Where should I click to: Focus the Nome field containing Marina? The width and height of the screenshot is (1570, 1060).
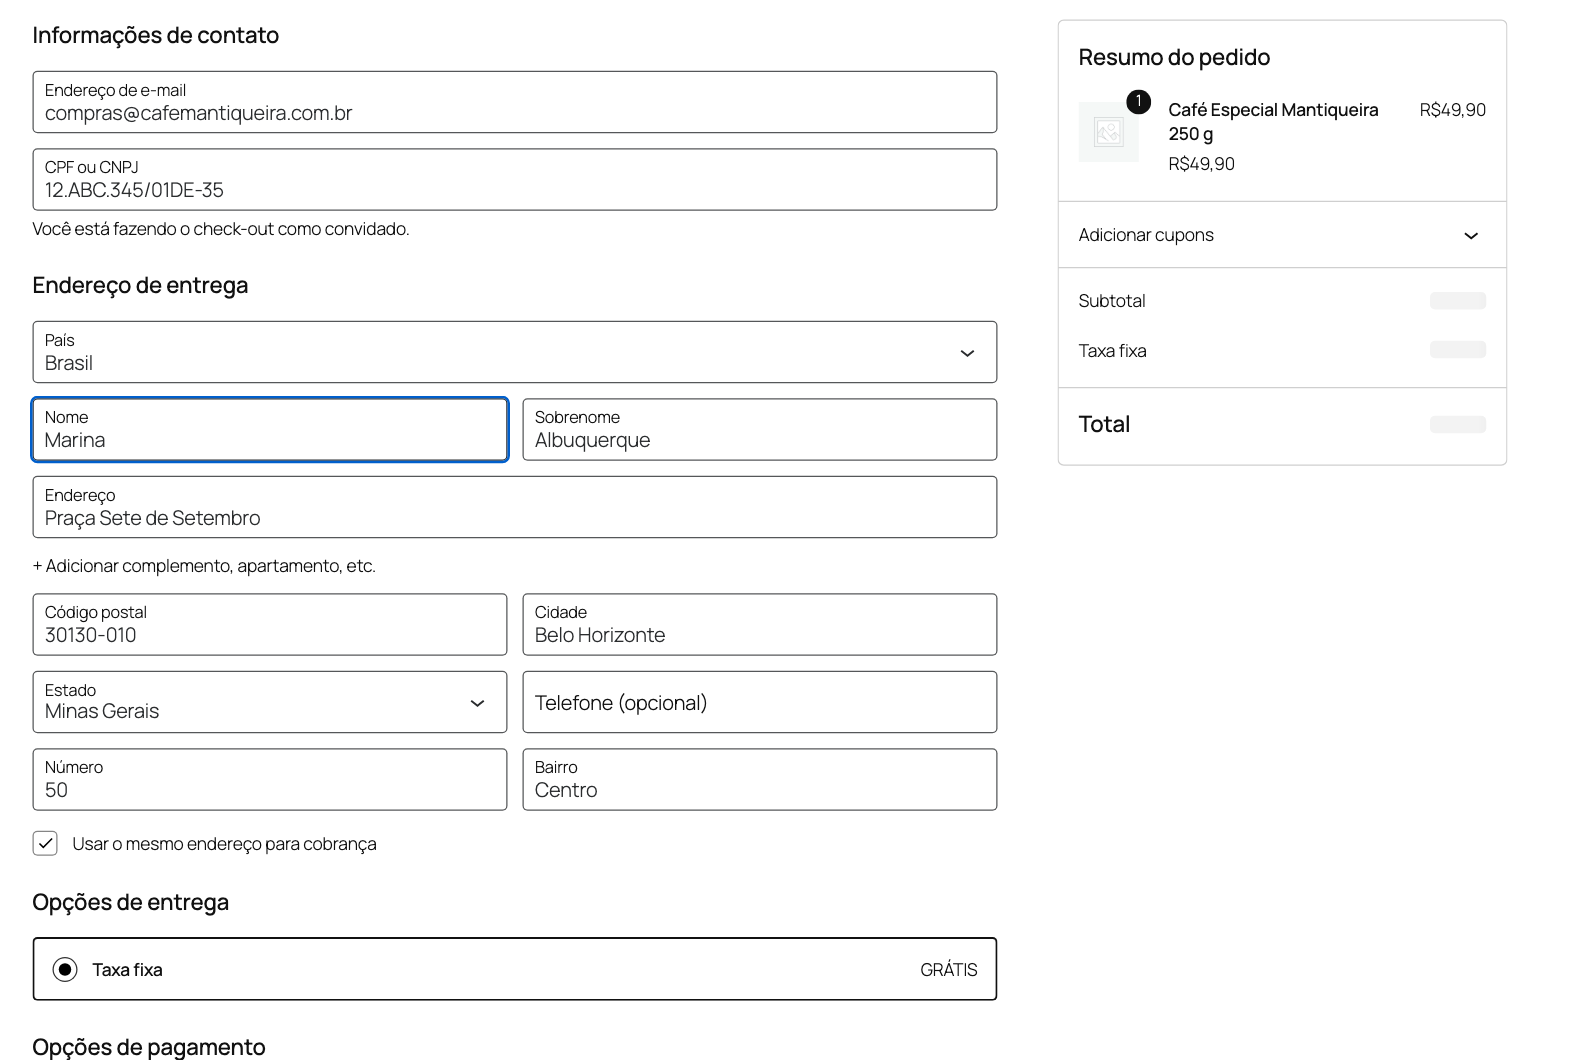click(x=270, y=430)
